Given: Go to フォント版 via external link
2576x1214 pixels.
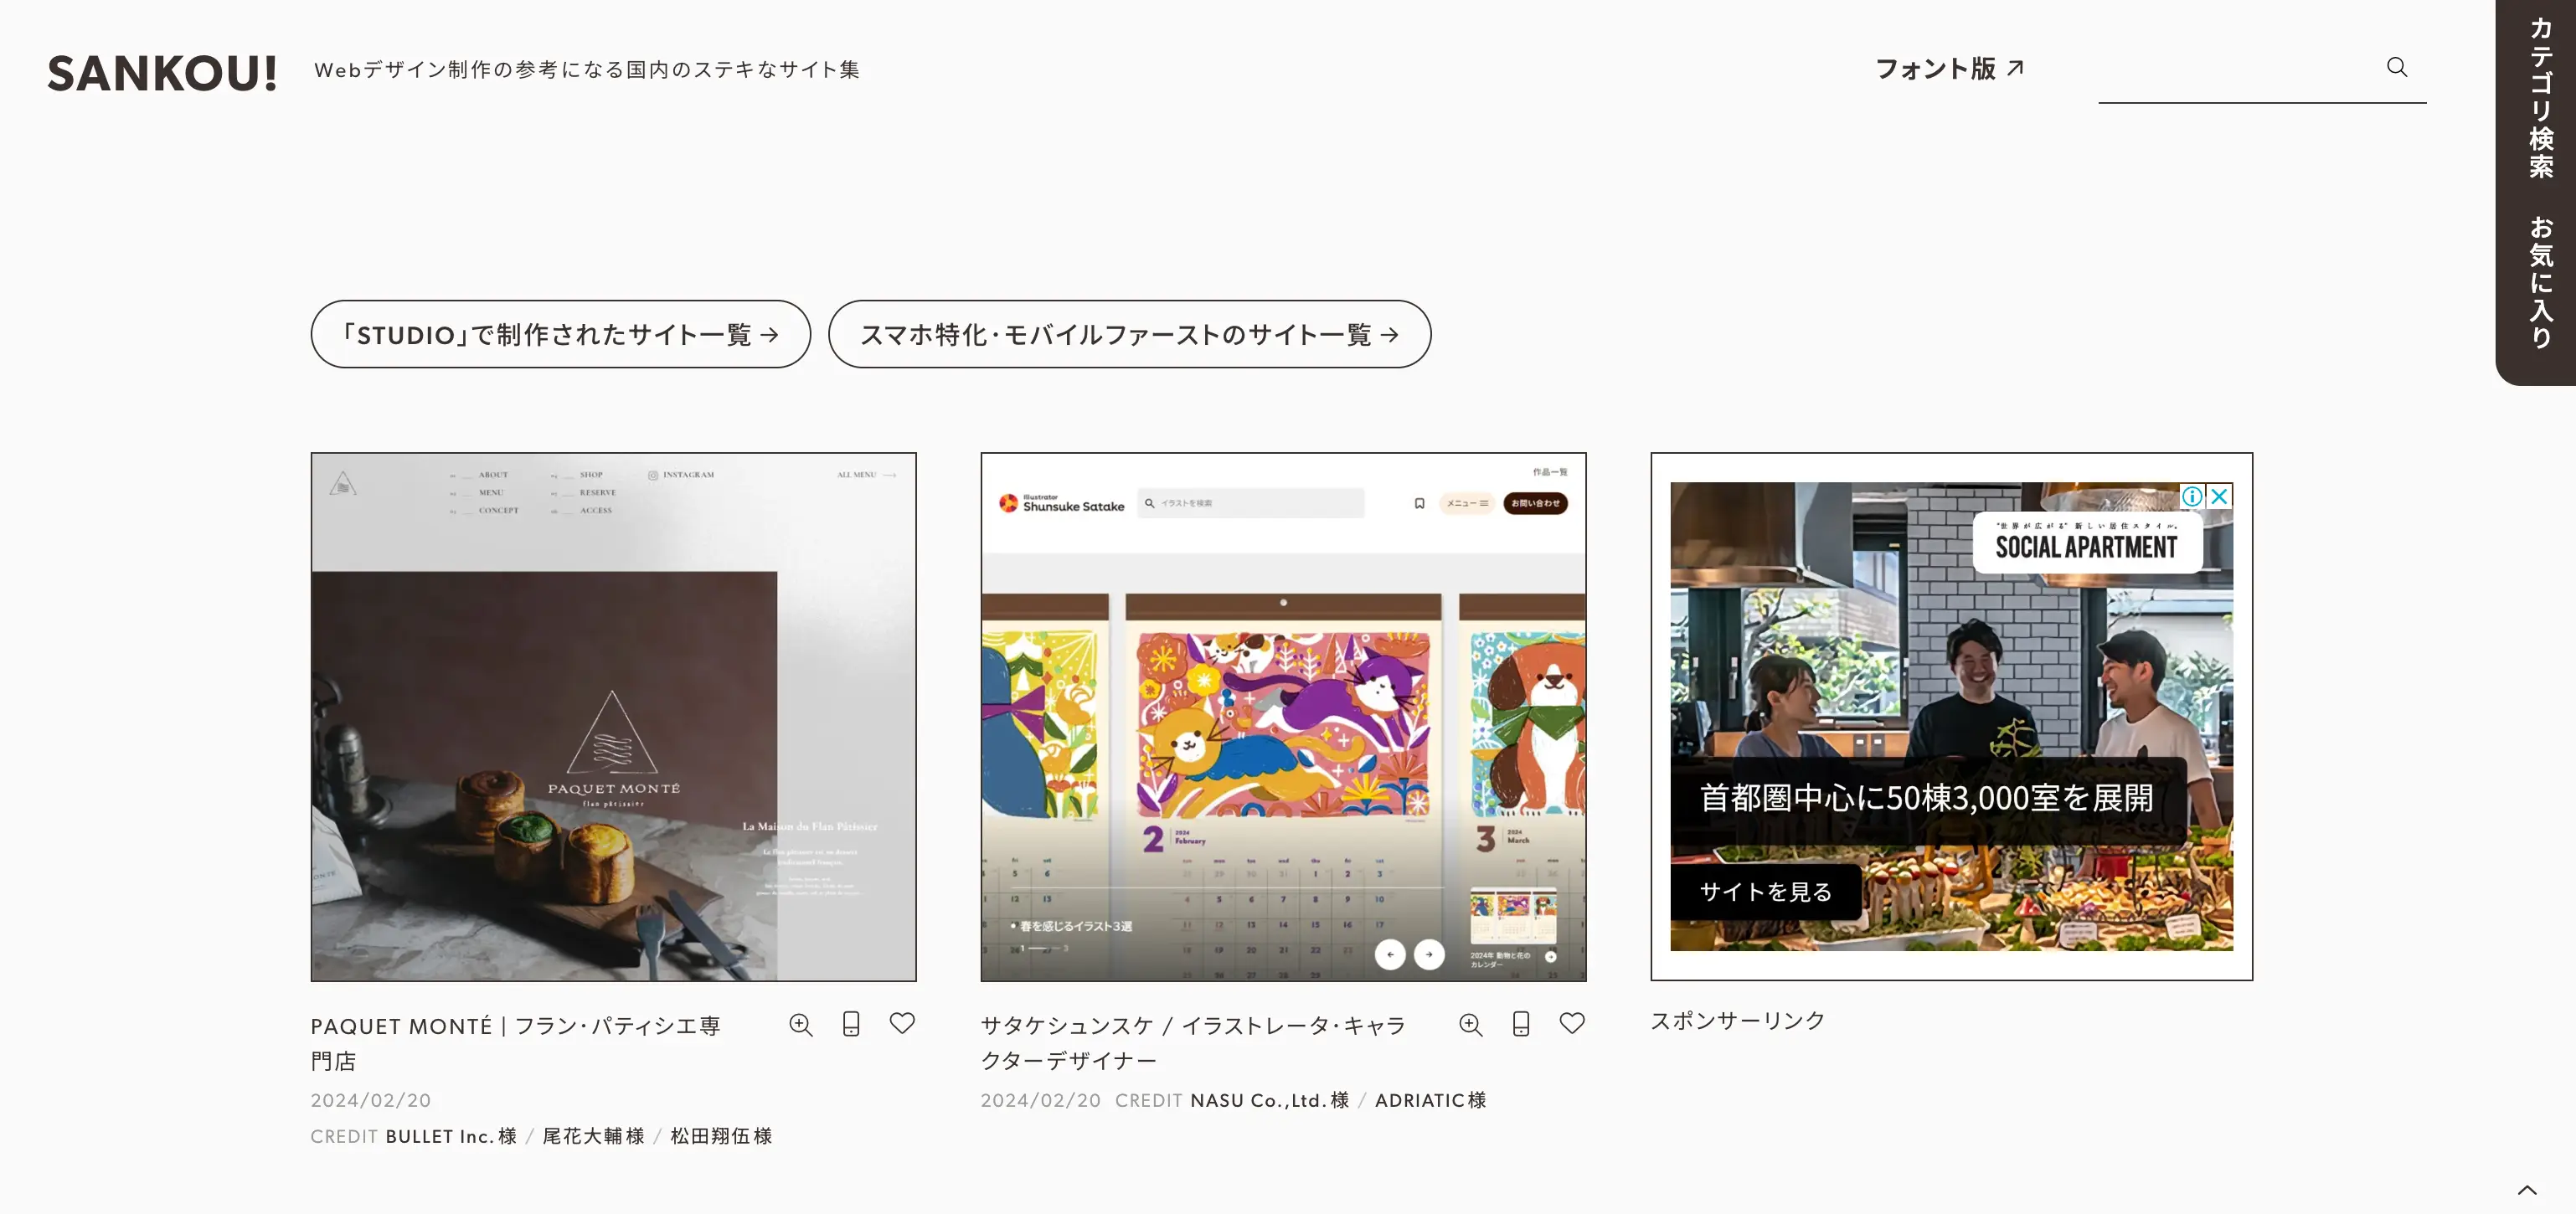Looking at the screenshot, I should pyautogui.click(x=1950, y=68).
